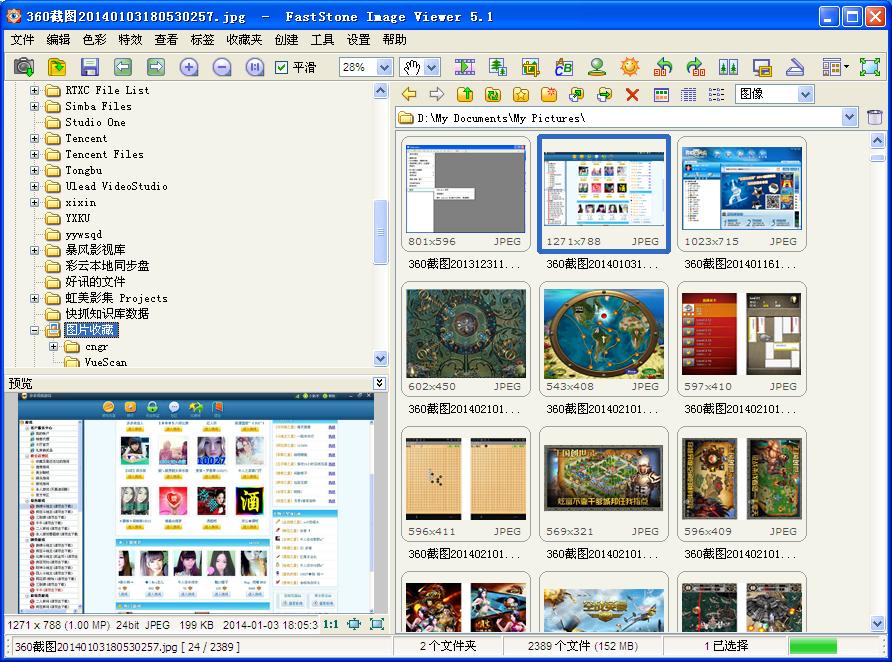Toggle 1:1 actual size view

coord(333,624)
